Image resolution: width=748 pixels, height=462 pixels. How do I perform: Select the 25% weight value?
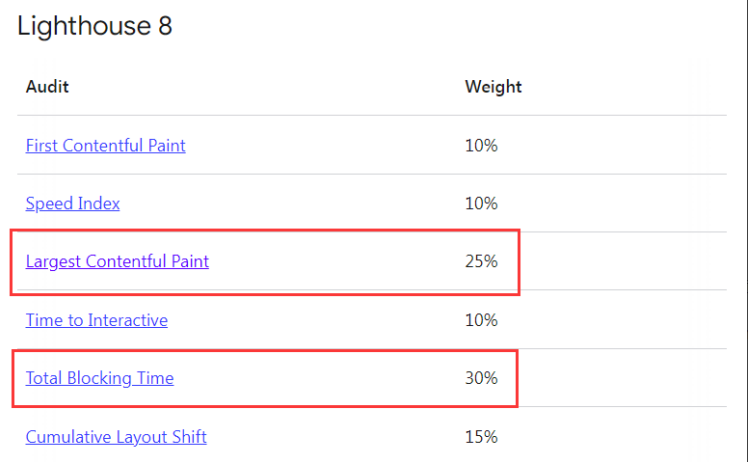[481, 262]
